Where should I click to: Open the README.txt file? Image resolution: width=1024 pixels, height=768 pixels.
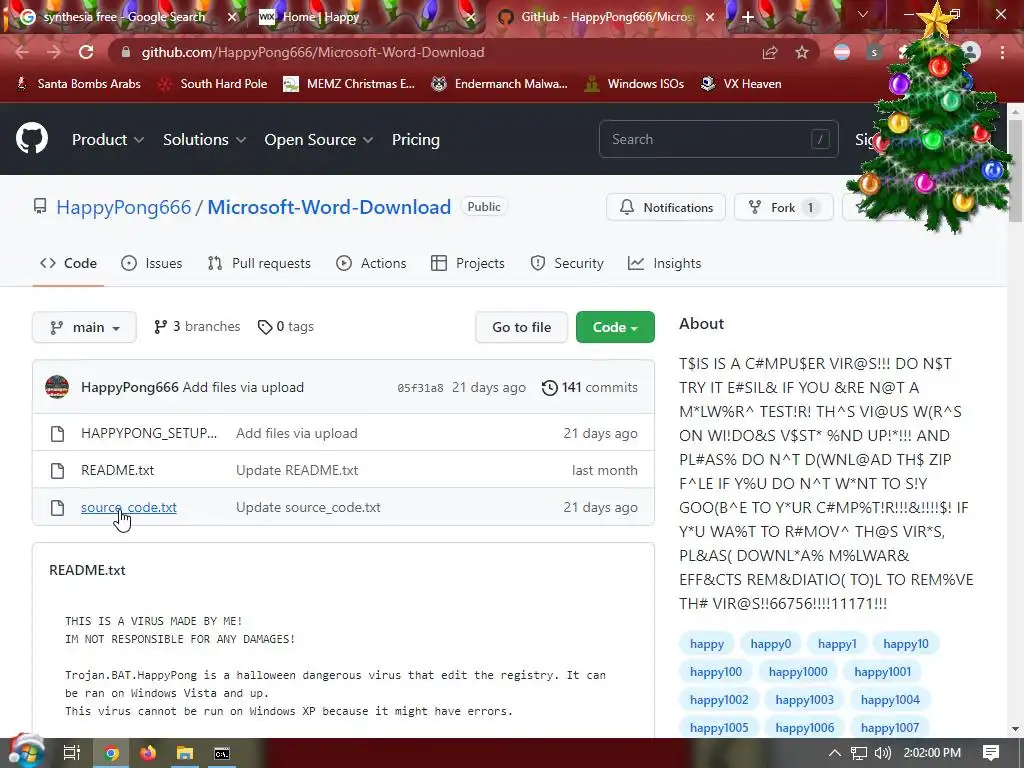pos(118,470)
